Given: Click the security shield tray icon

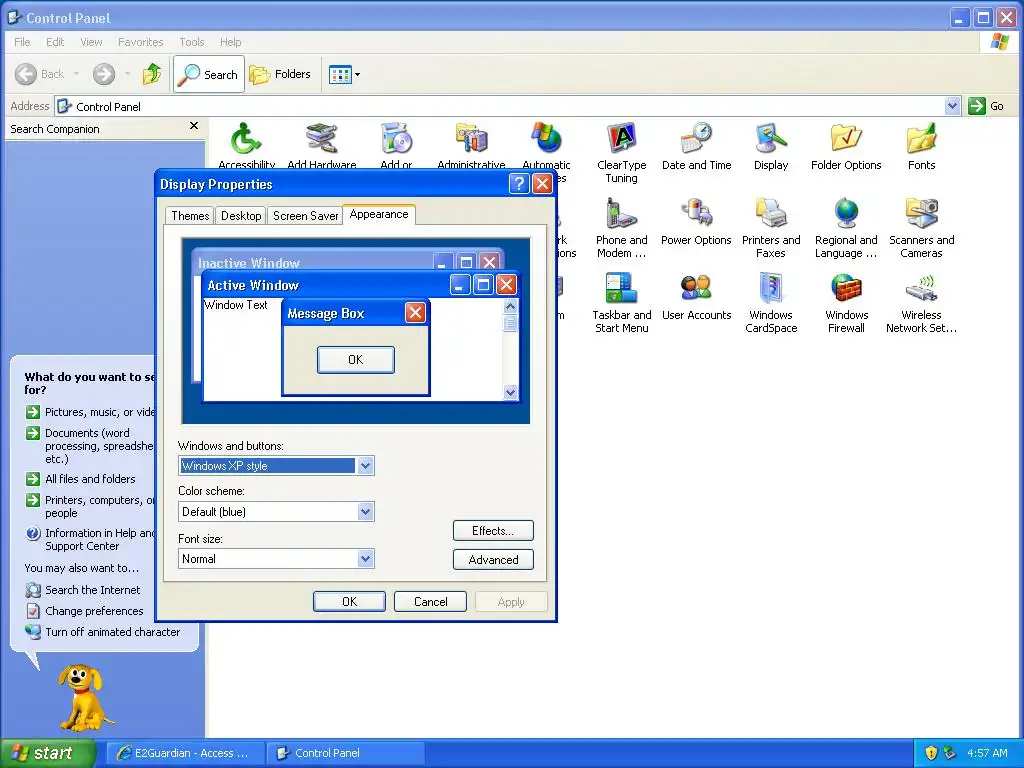Looking at the screenshot, I should pos(931,752).
